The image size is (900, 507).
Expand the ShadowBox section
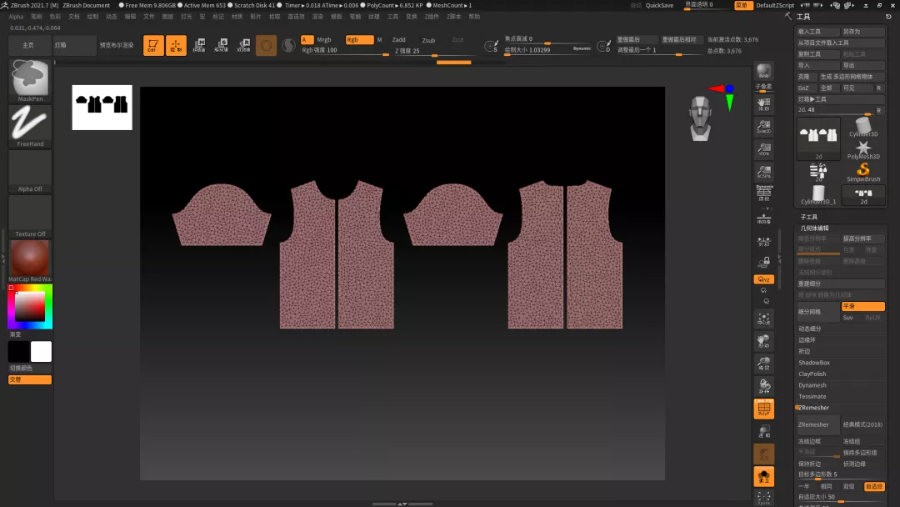tap(814, 362)
